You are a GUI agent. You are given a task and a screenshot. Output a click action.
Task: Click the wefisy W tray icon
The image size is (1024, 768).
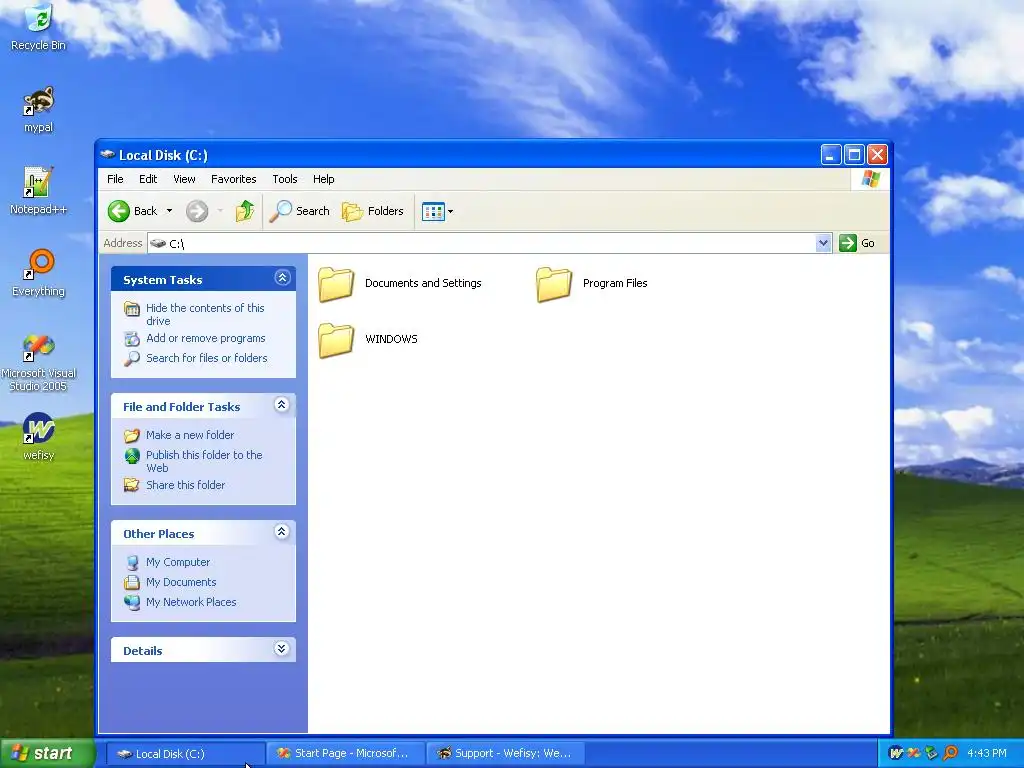(896, 754)
